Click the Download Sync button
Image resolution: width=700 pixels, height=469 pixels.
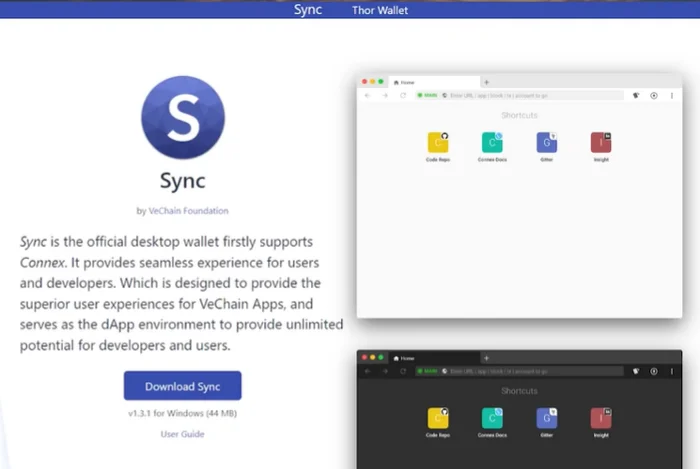click(183, 386)
